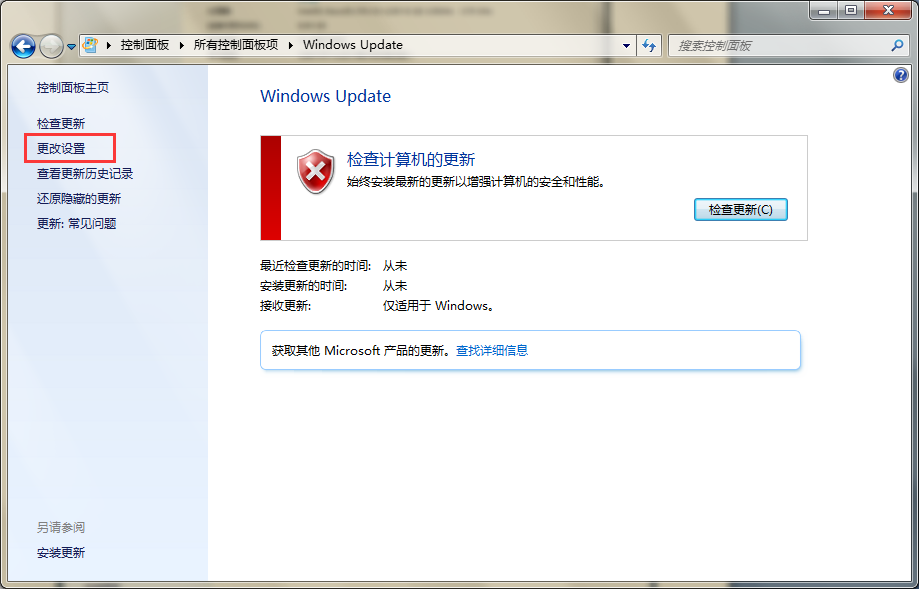Open the address bar history dropdown
Image resolution: width=919 pixels, height=589 pixels.
626,46
